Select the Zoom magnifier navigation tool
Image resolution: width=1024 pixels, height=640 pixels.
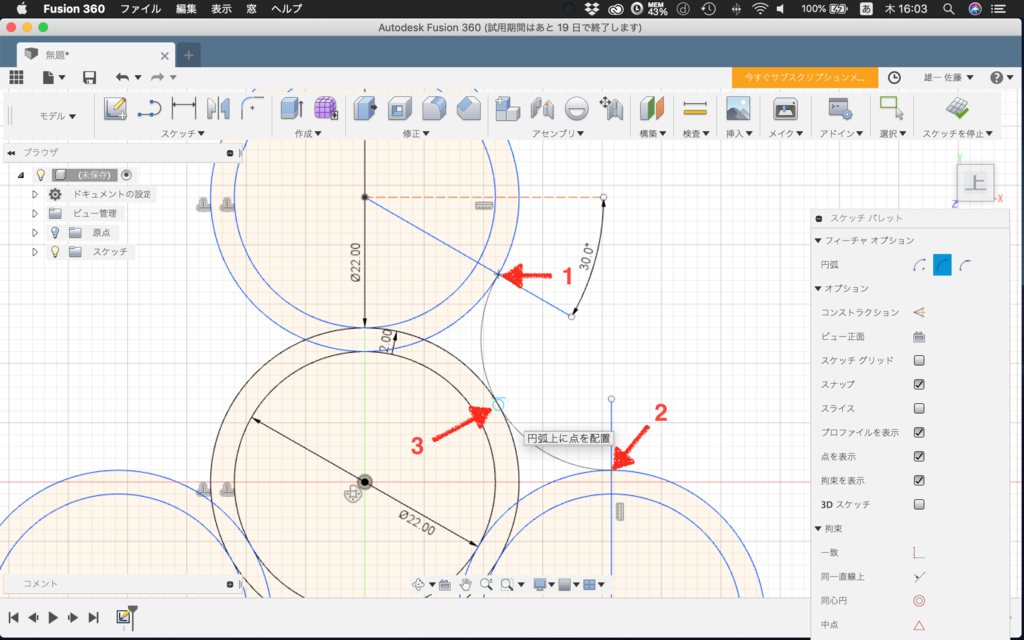pos(486,584)
